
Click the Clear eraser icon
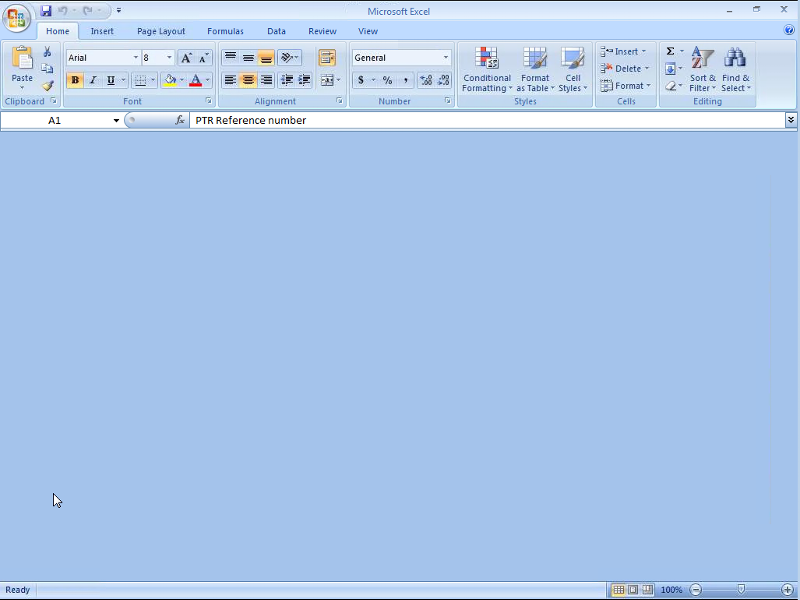click(x=670, y=86)
